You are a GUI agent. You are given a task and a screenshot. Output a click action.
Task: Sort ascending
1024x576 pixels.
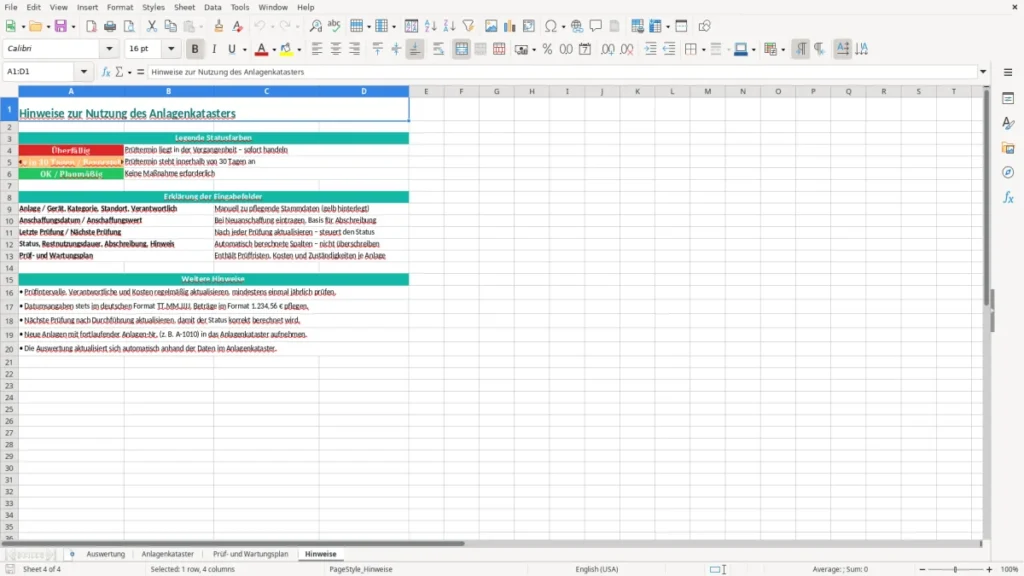430,26
